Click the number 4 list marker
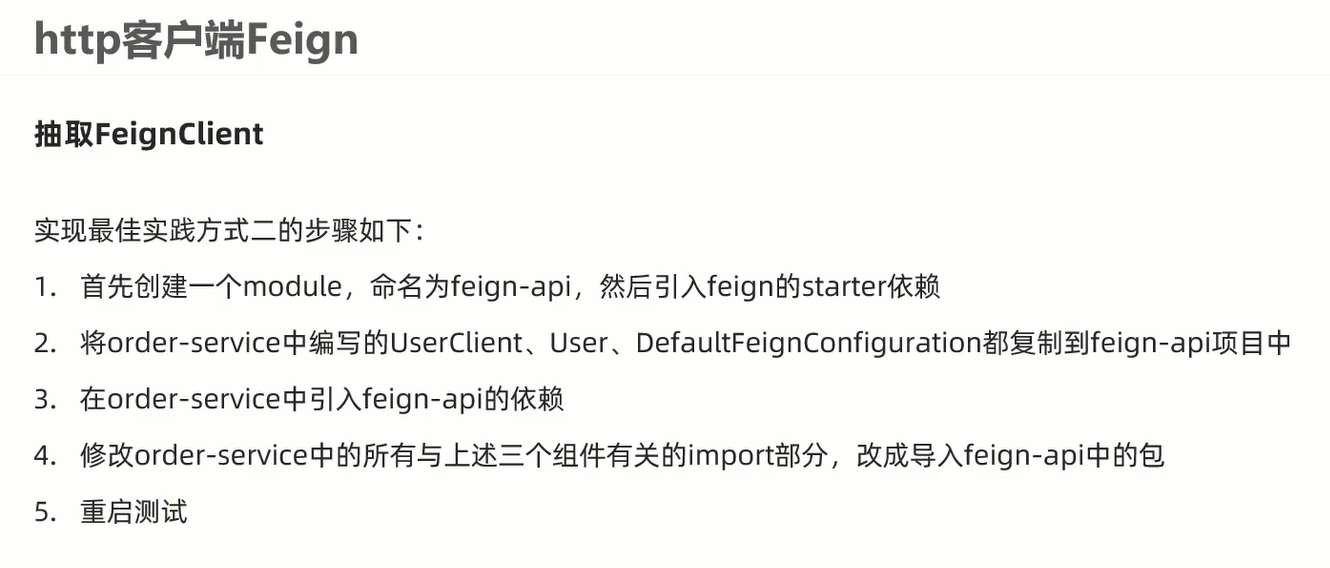 [43, 456]
